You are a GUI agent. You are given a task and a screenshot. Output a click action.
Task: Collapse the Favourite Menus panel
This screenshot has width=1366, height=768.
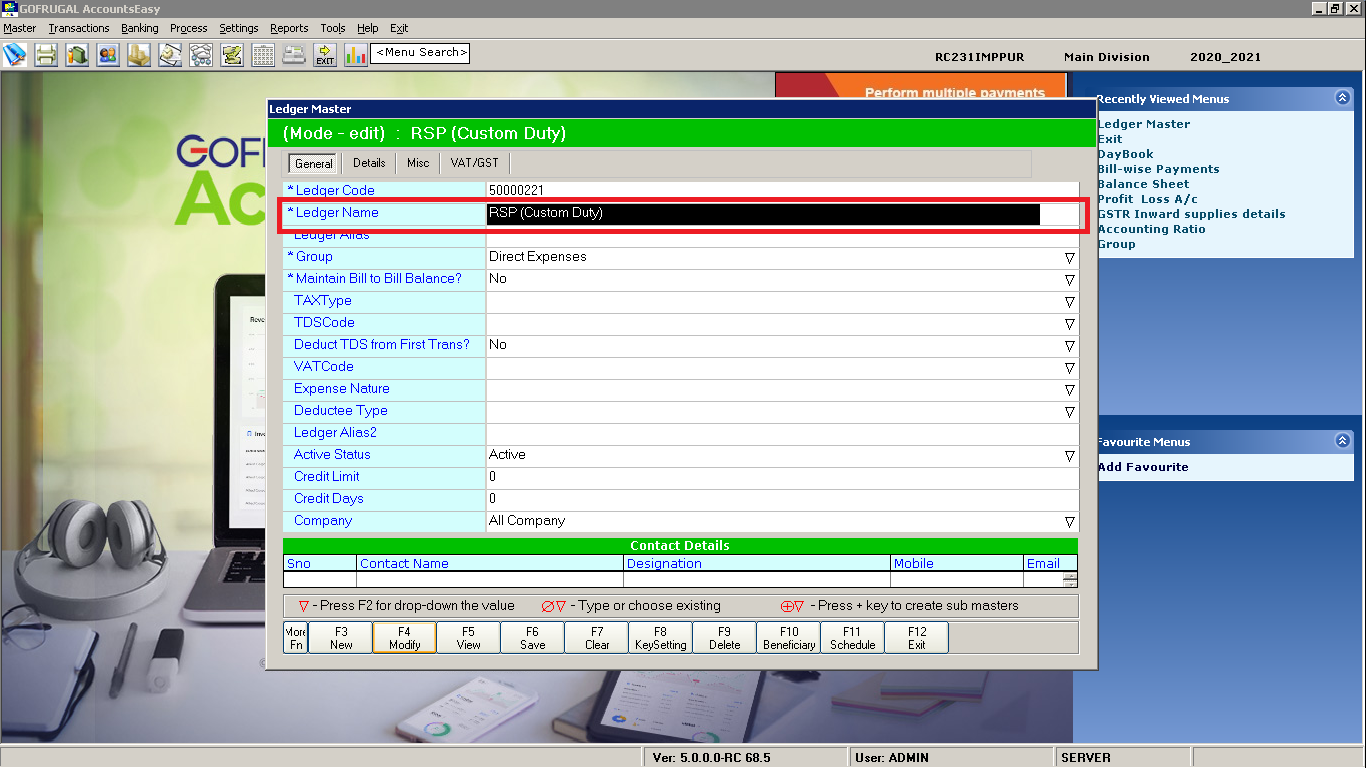(x=1342, y=441)
